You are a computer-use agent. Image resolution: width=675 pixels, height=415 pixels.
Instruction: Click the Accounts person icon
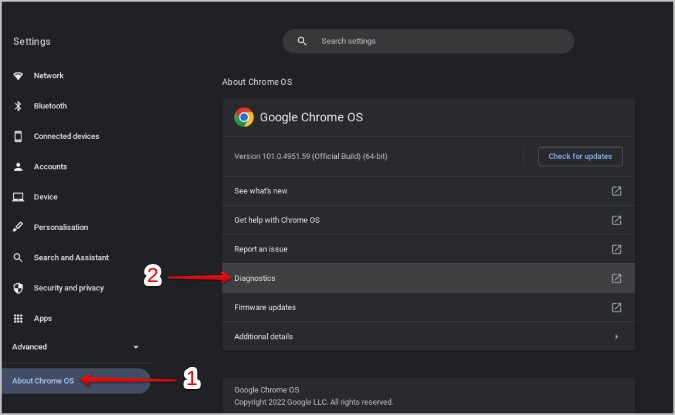tap(17, 167)
